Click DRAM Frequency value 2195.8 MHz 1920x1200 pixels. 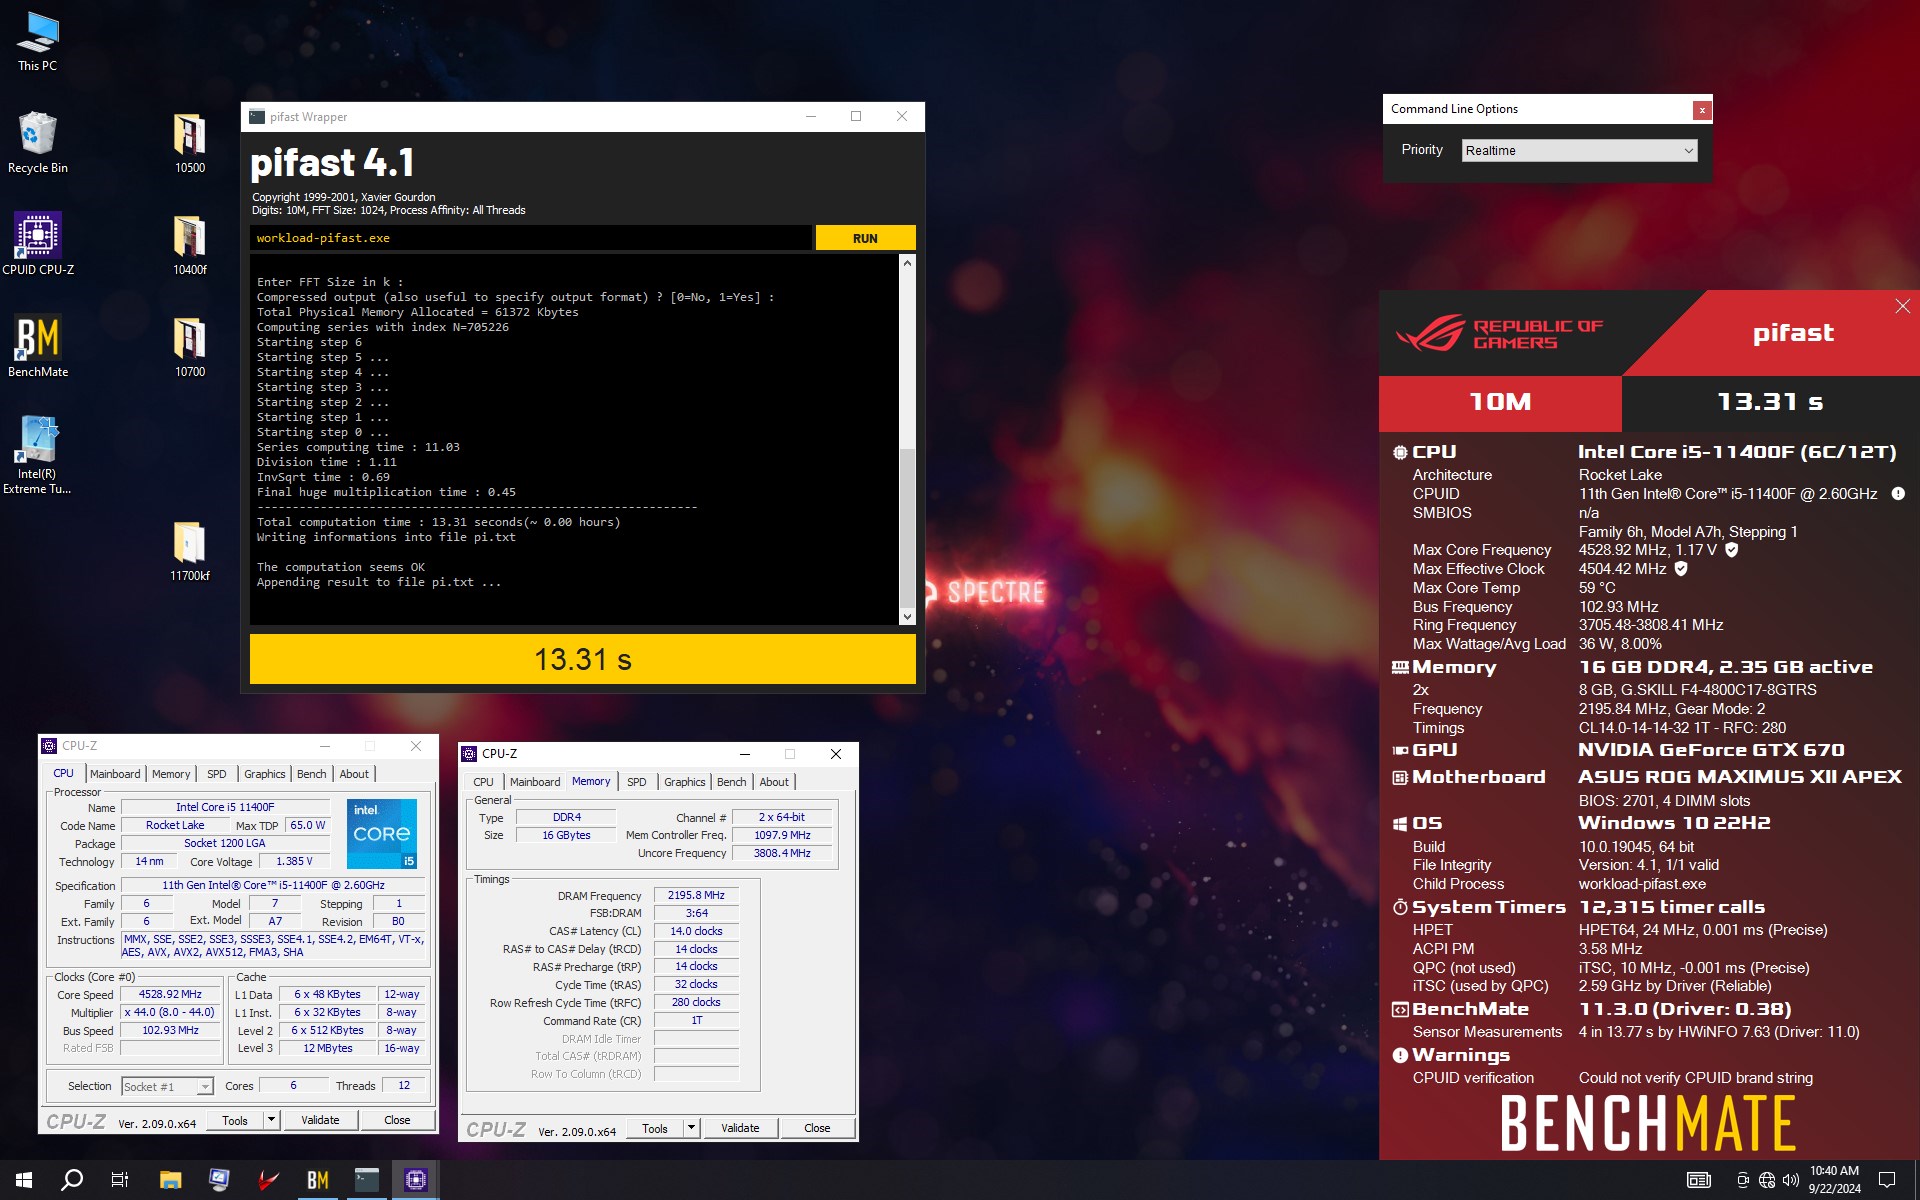click(x=696, y=895)
